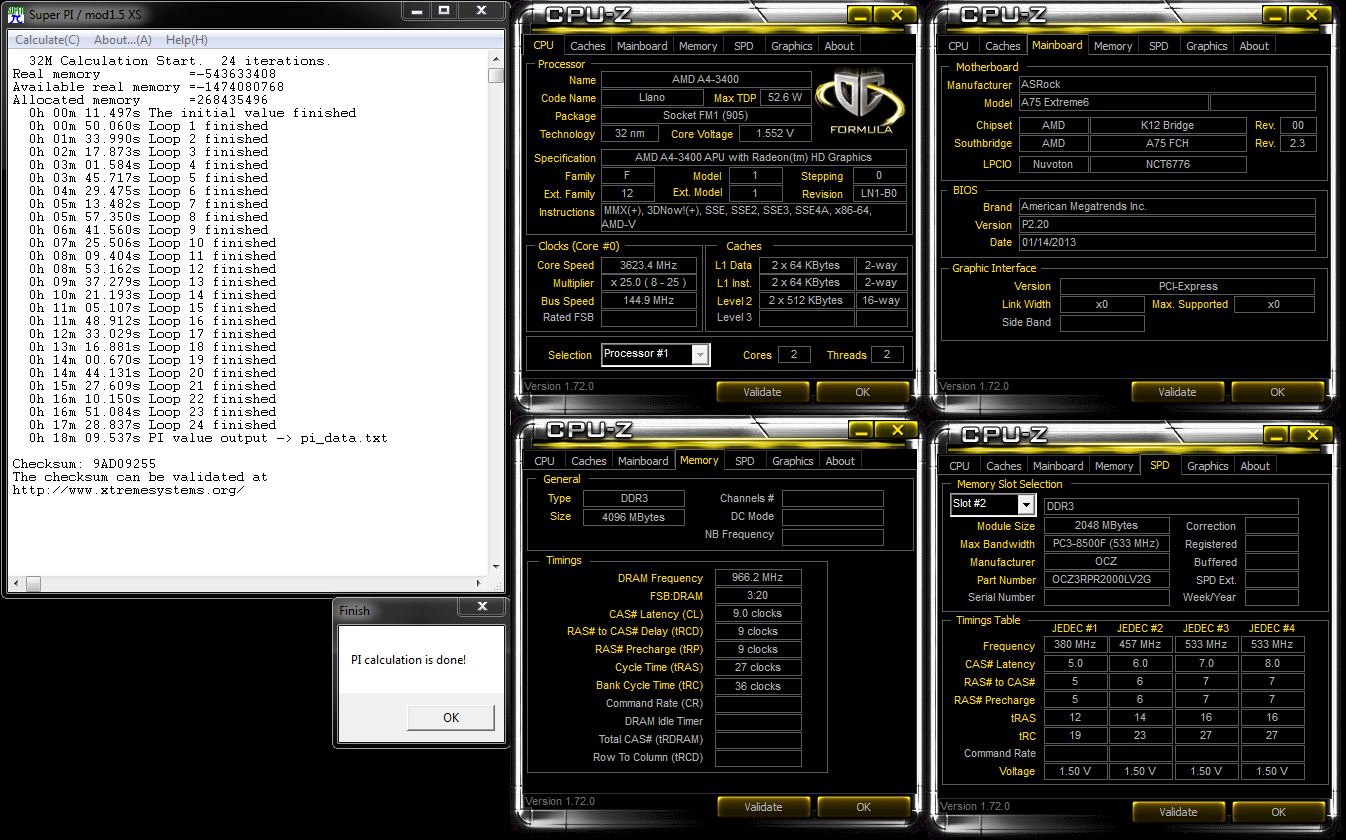1346x840 pixels.
Task: Click the BIOS Version P2.20 field
Action: pyautogui.click(x=1166, y=225)
